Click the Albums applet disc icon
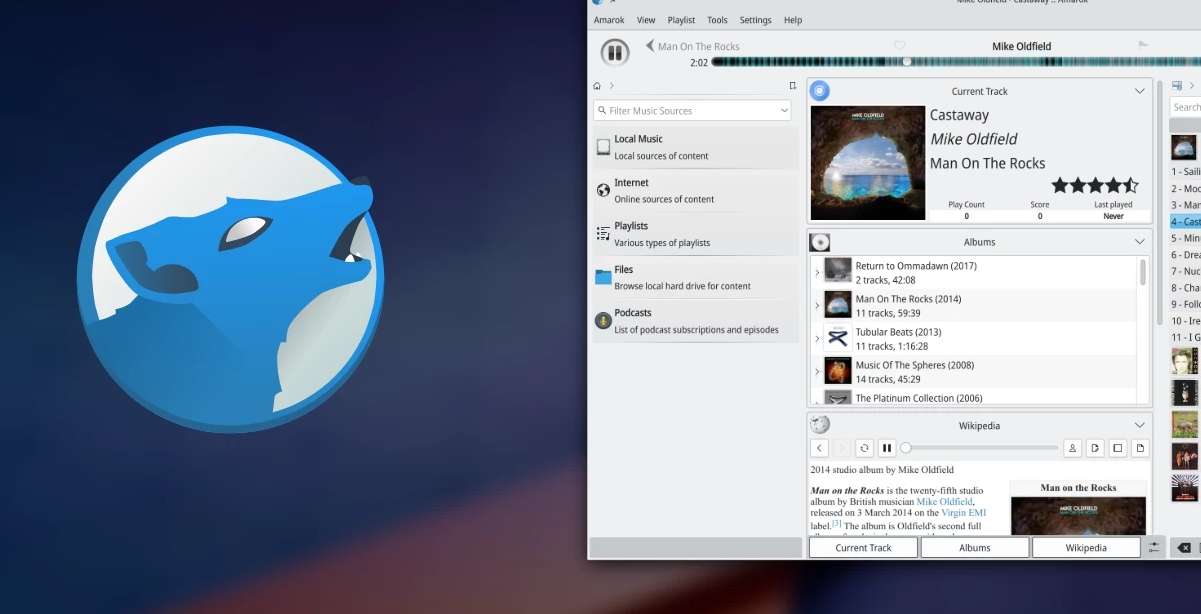1201x614 pixels. tap(820, 242)
